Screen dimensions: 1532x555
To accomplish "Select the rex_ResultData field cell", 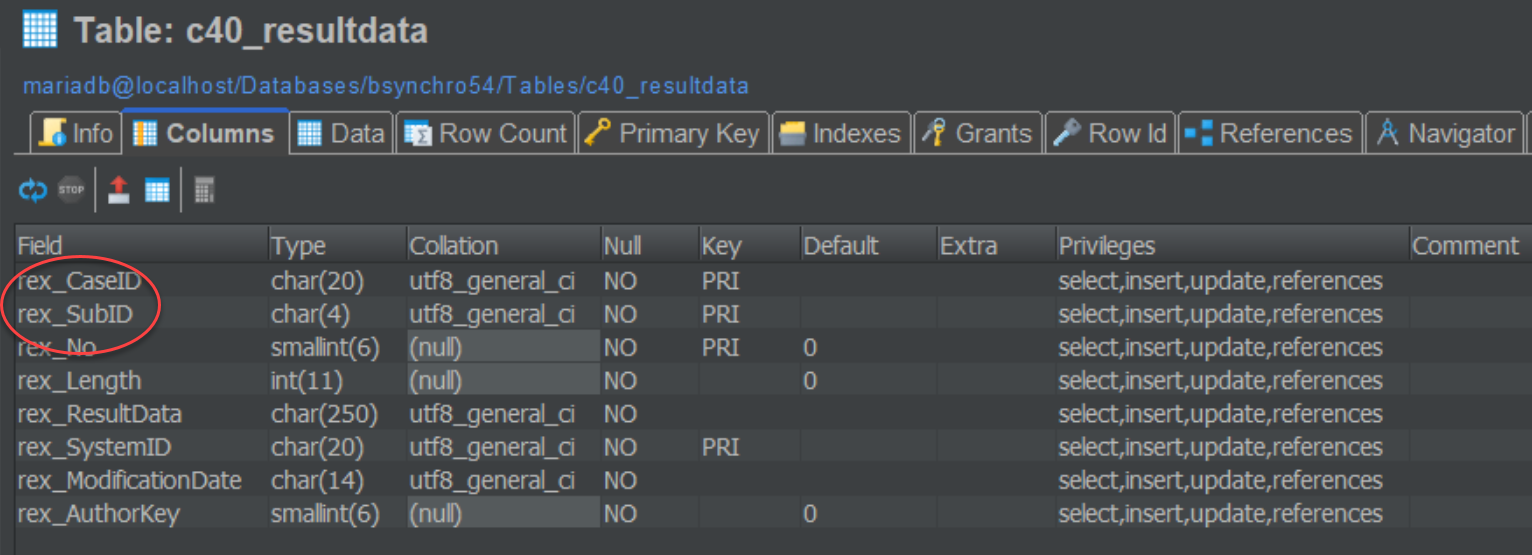I will (141, 414).
